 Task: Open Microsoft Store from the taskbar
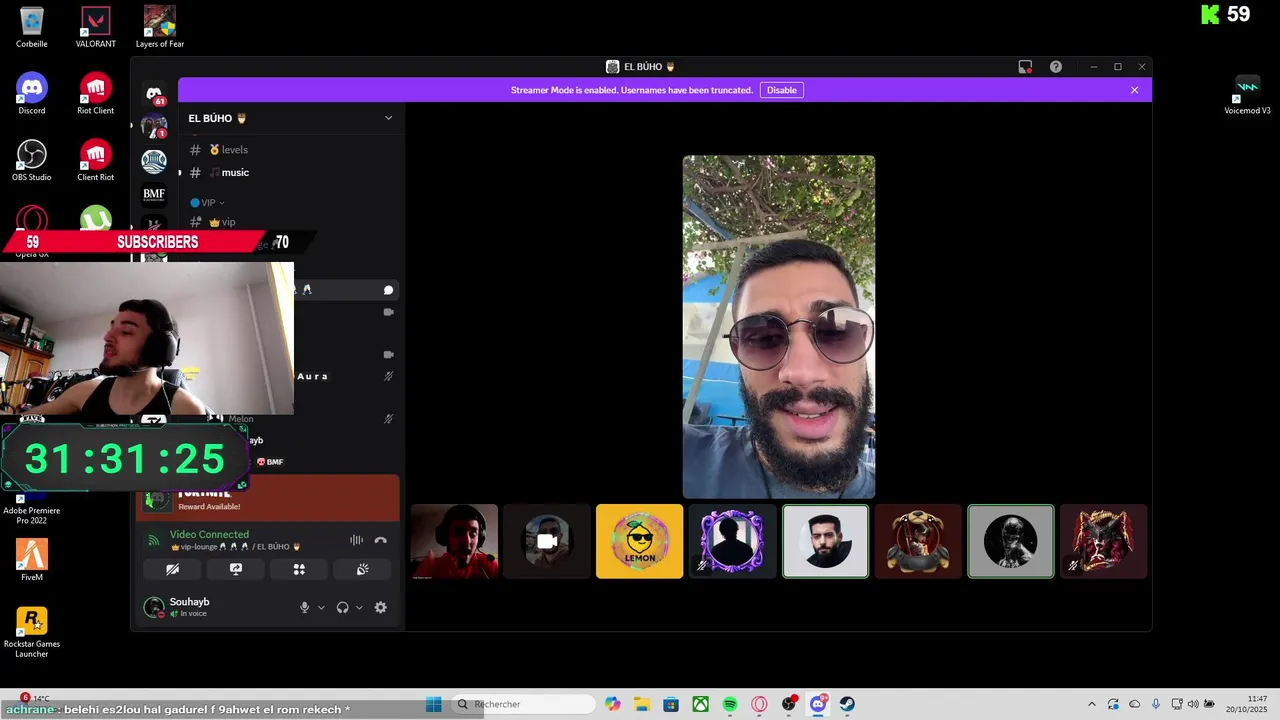click(671, 704)
